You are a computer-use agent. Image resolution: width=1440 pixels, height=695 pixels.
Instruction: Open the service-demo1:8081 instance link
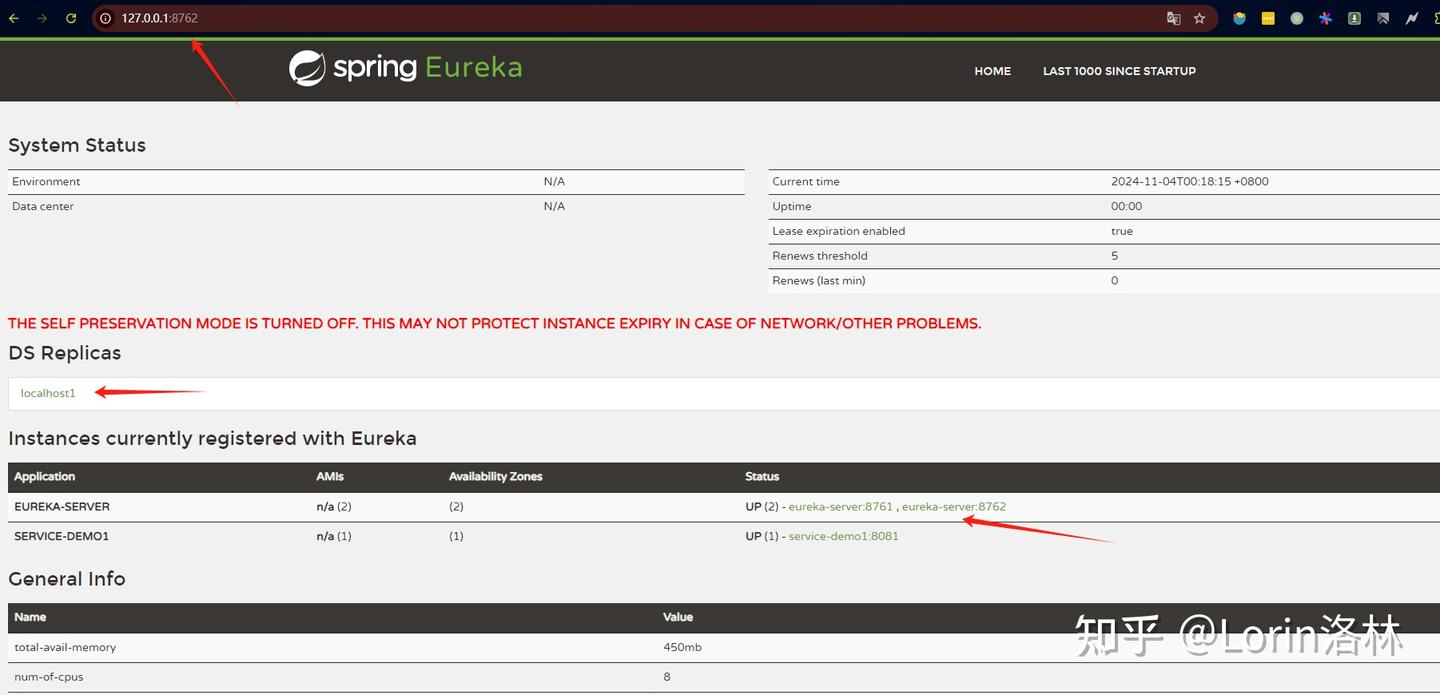[845, 536]
